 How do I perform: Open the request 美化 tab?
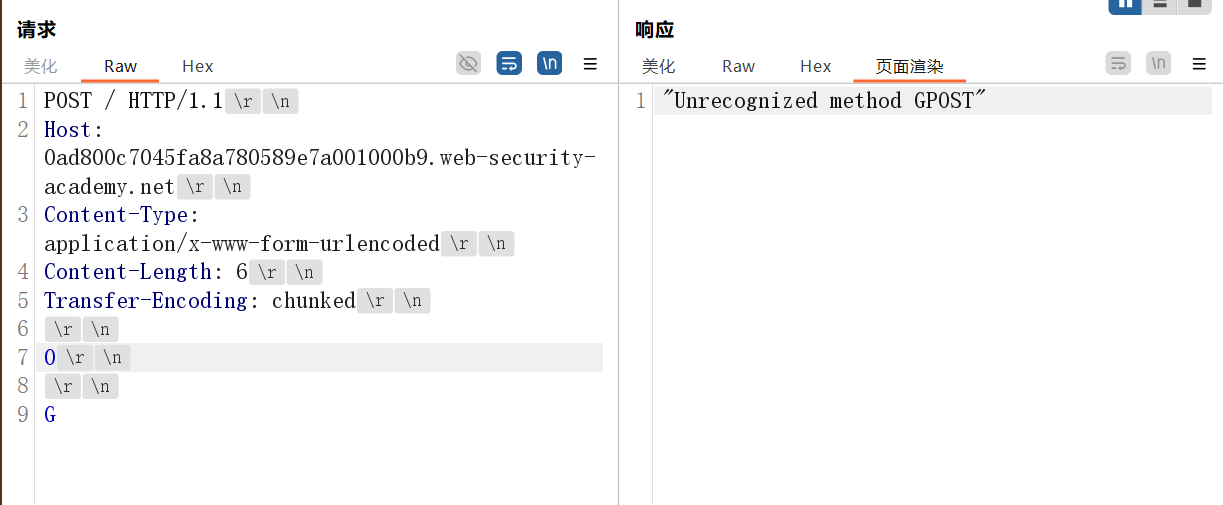[41, 66]
